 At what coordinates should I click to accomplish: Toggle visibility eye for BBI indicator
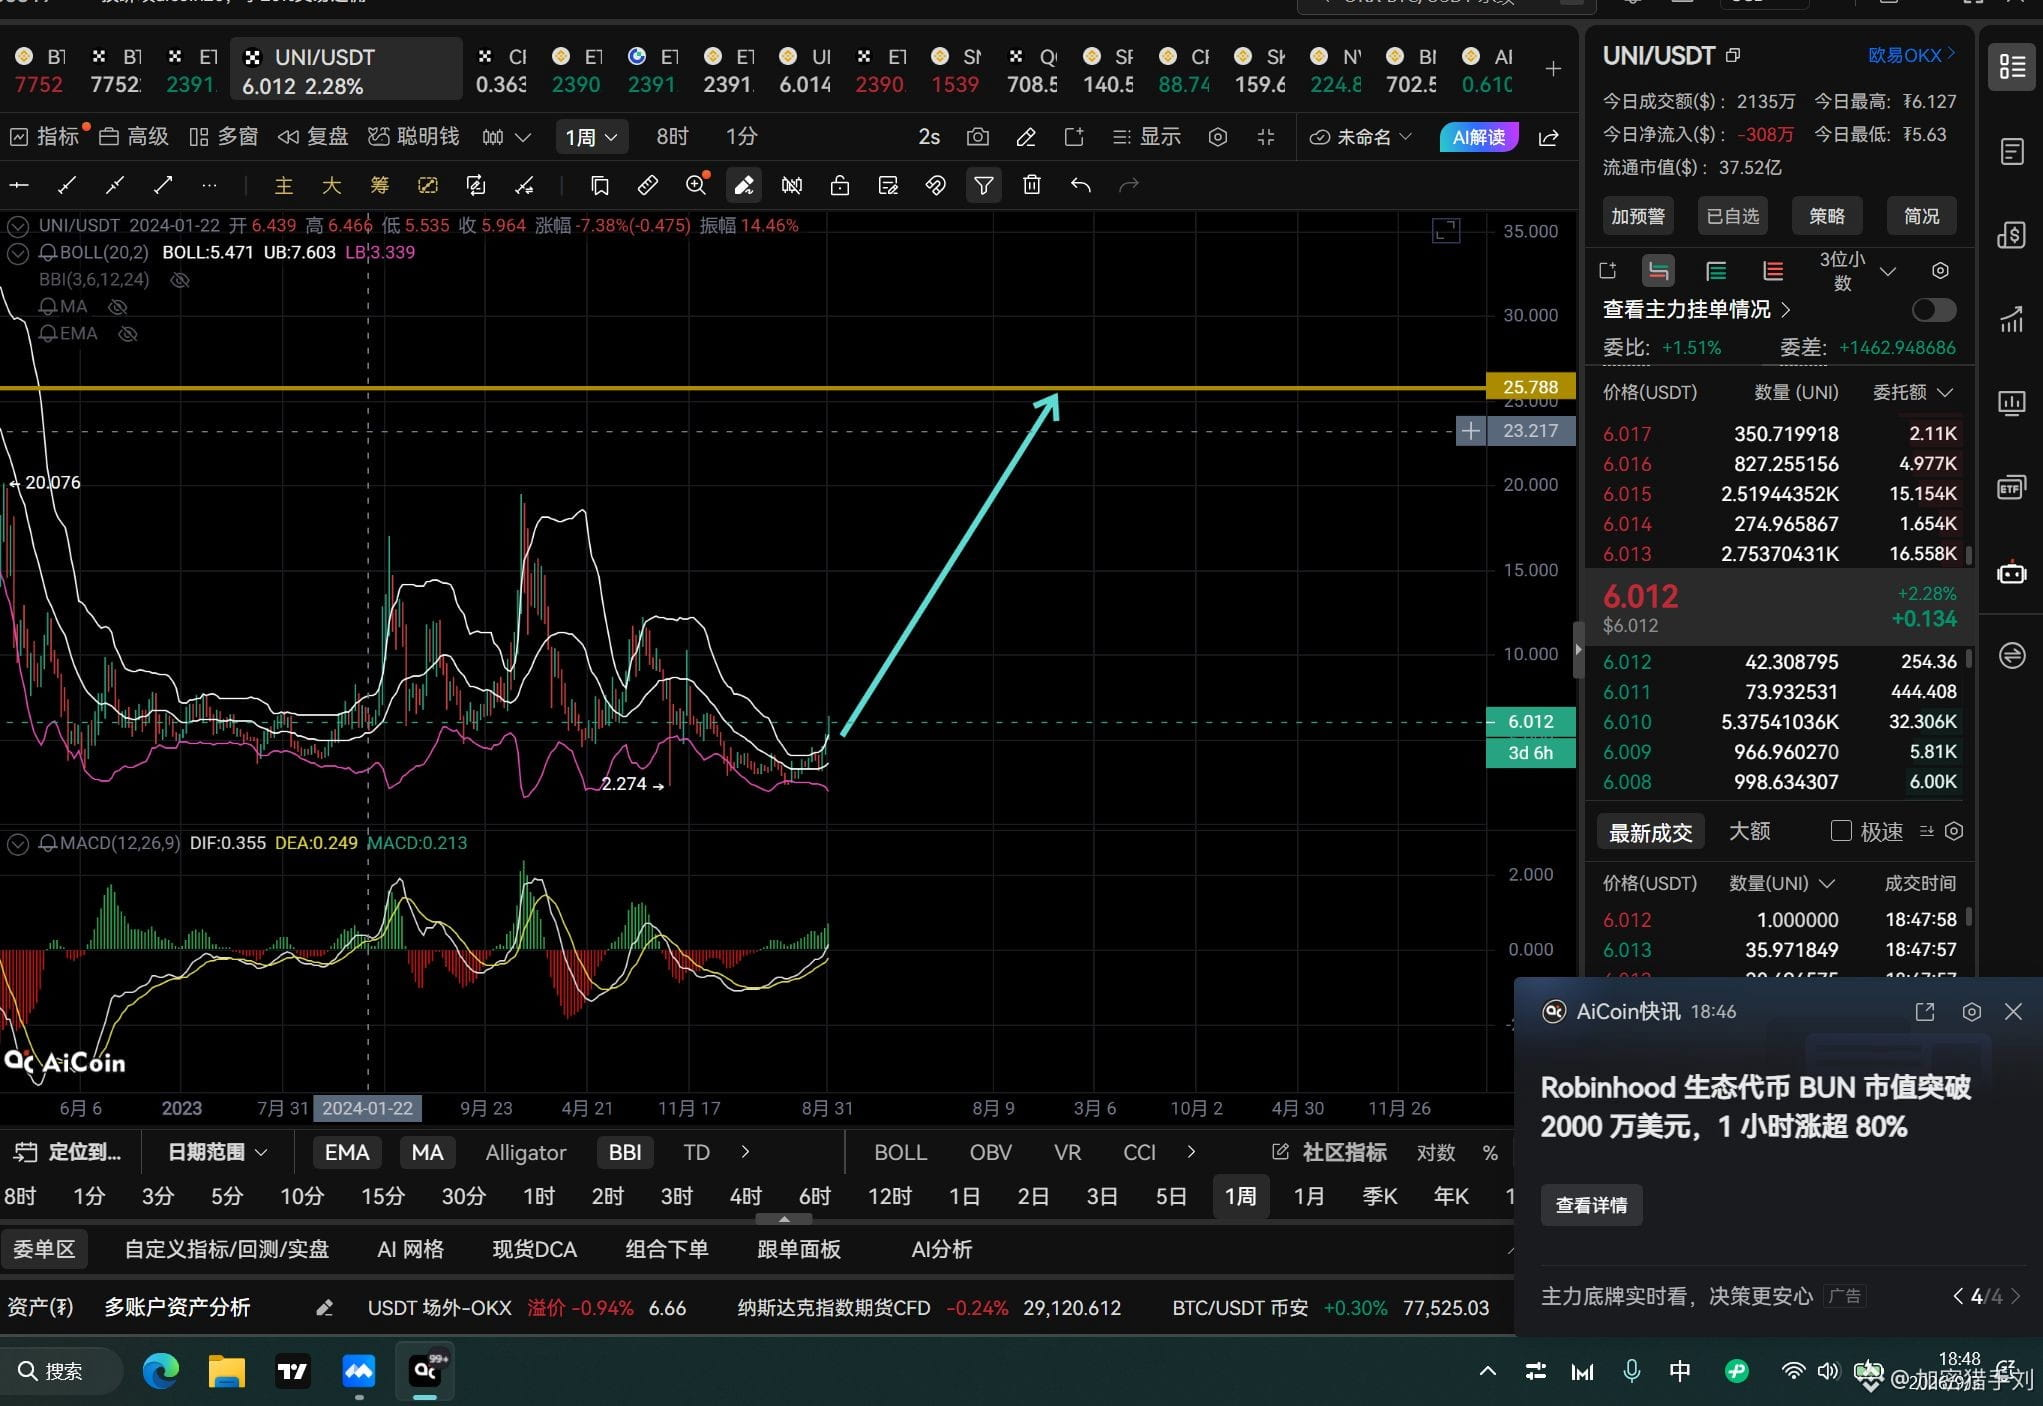(x=180, y=280)
